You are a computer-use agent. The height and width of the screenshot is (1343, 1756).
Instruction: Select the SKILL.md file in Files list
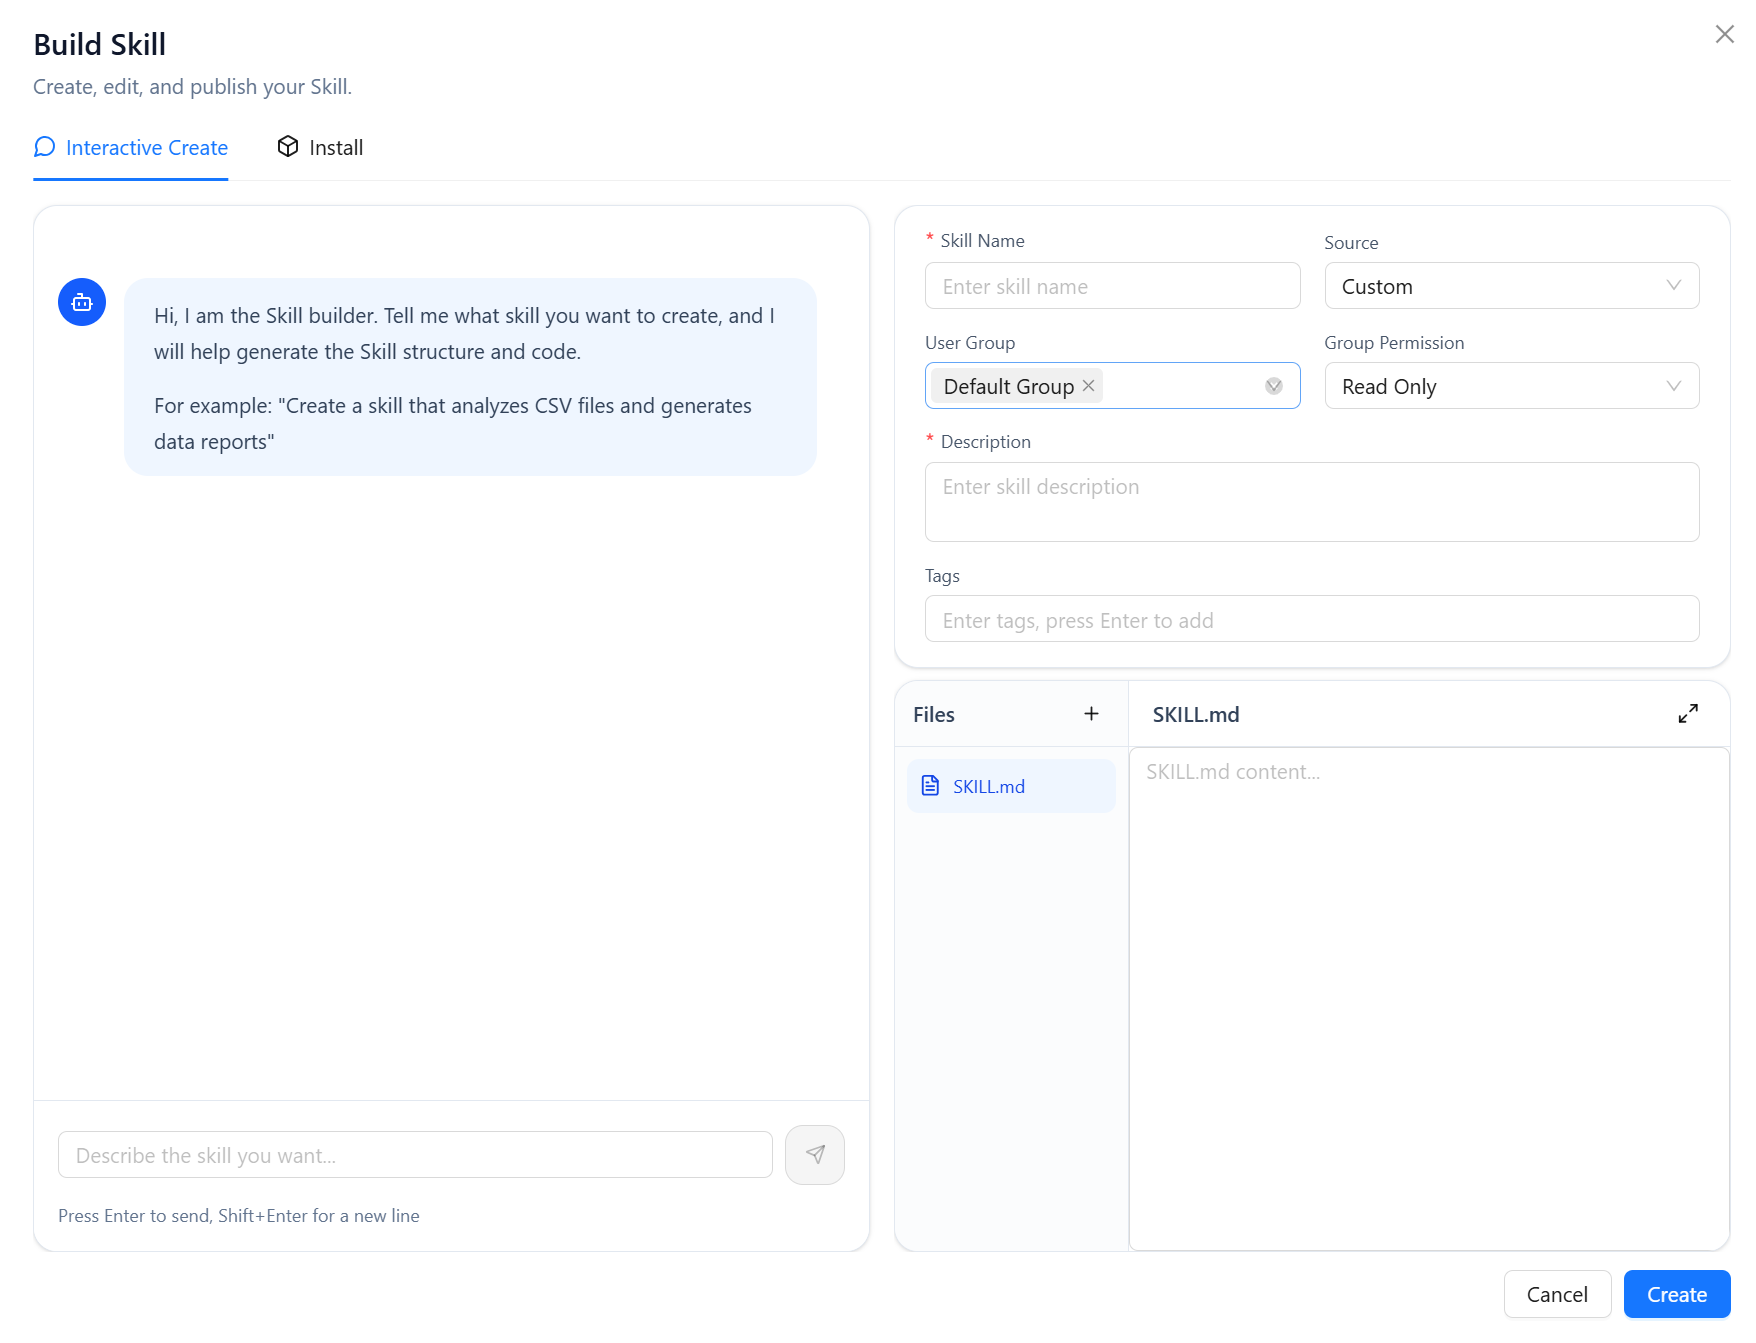pos(1010,786)
